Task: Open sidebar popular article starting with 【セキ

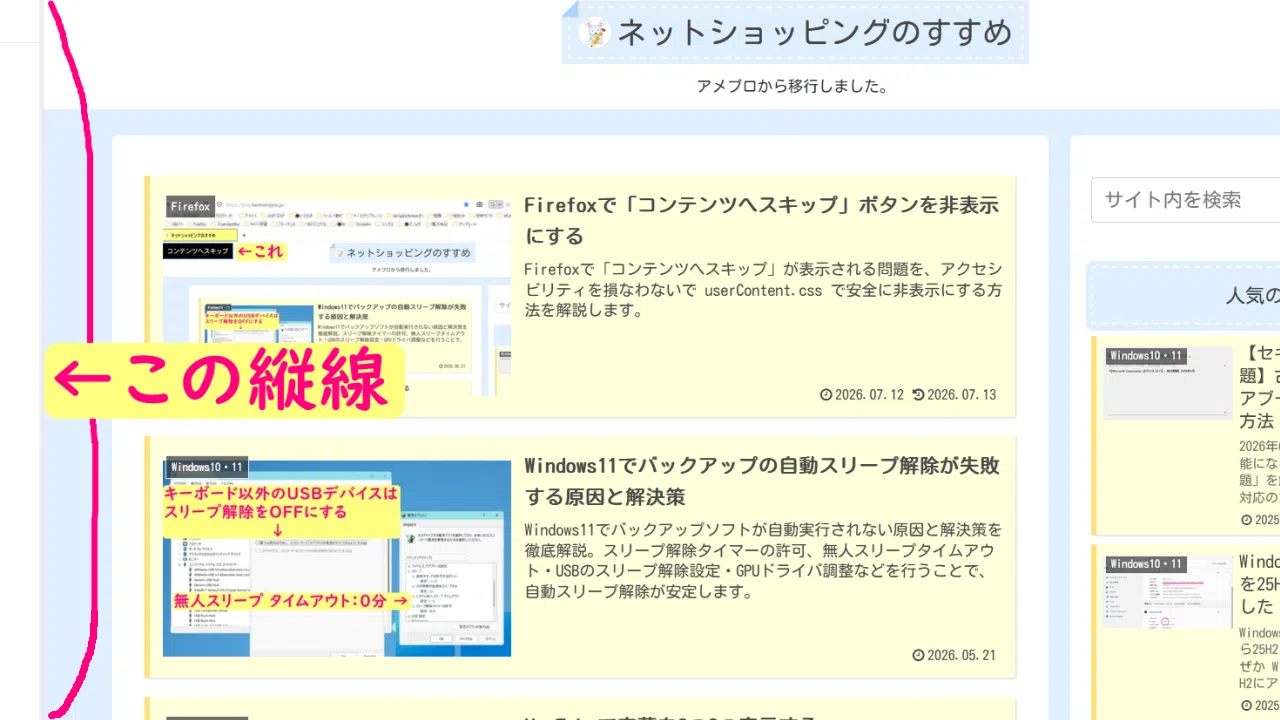Action: (1260, 387)
